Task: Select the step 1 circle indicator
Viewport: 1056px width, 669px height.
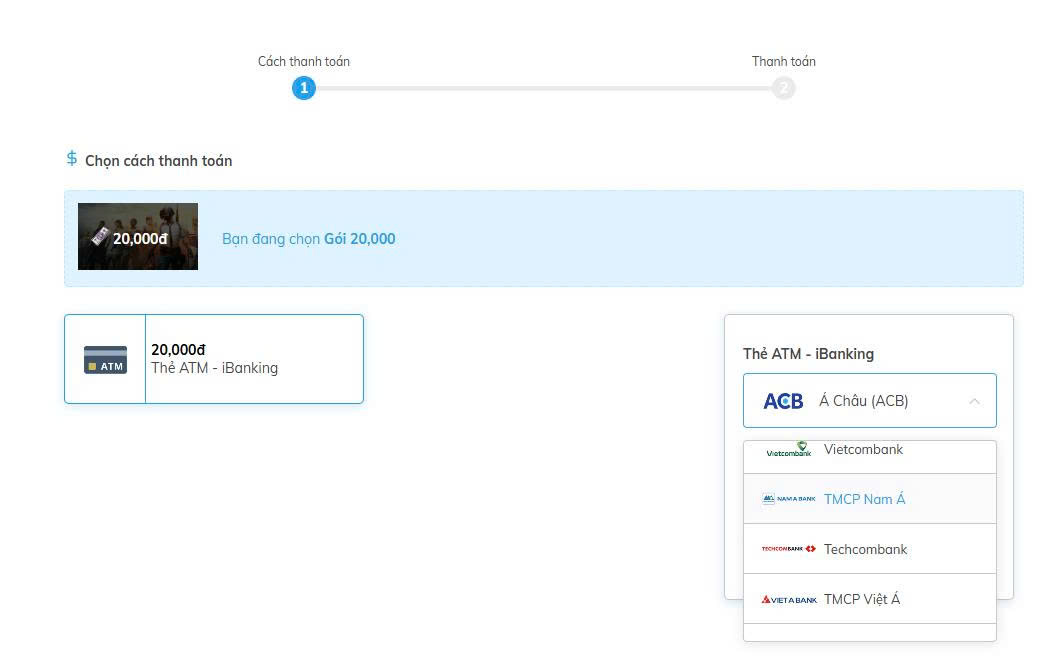Action: click(x=304, y=88)
